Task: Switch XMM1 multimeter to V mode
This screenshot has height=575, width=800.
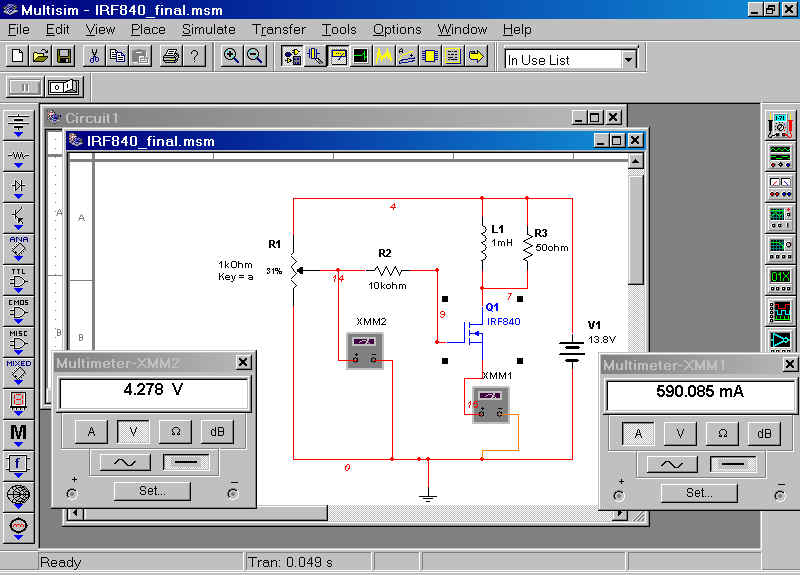Action: click(x=680, y=434)
